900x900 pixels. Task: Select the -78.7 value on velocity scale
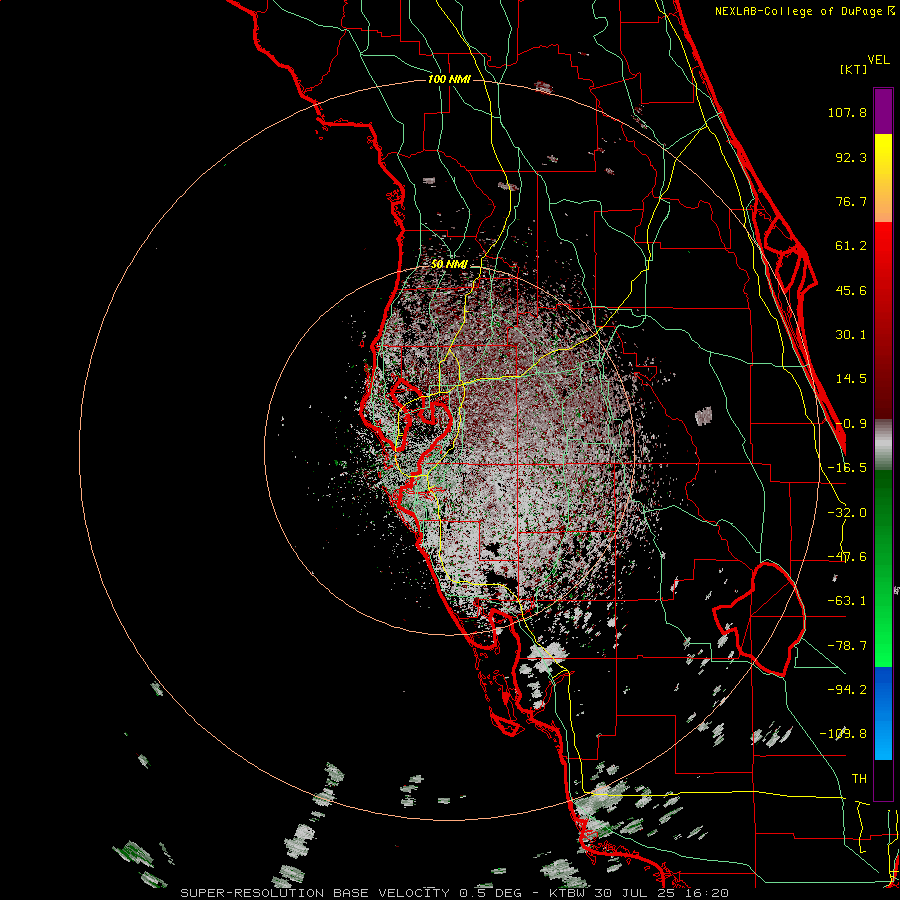pos(847,646)
